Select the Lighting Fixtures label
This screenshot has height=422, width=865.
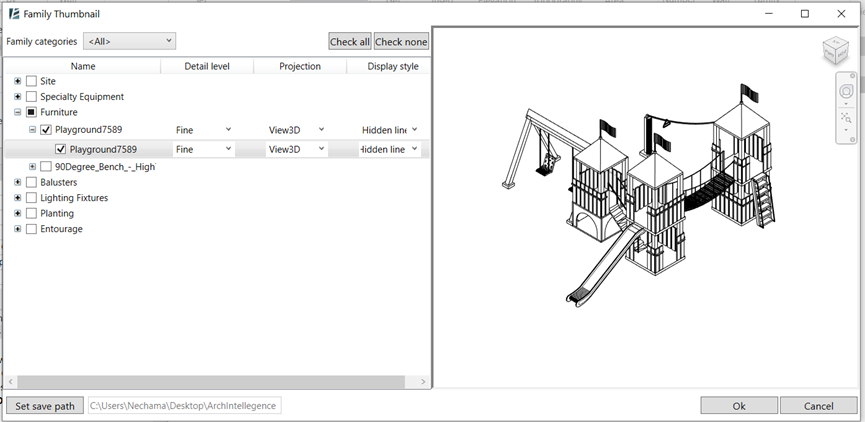pos(74,197)
